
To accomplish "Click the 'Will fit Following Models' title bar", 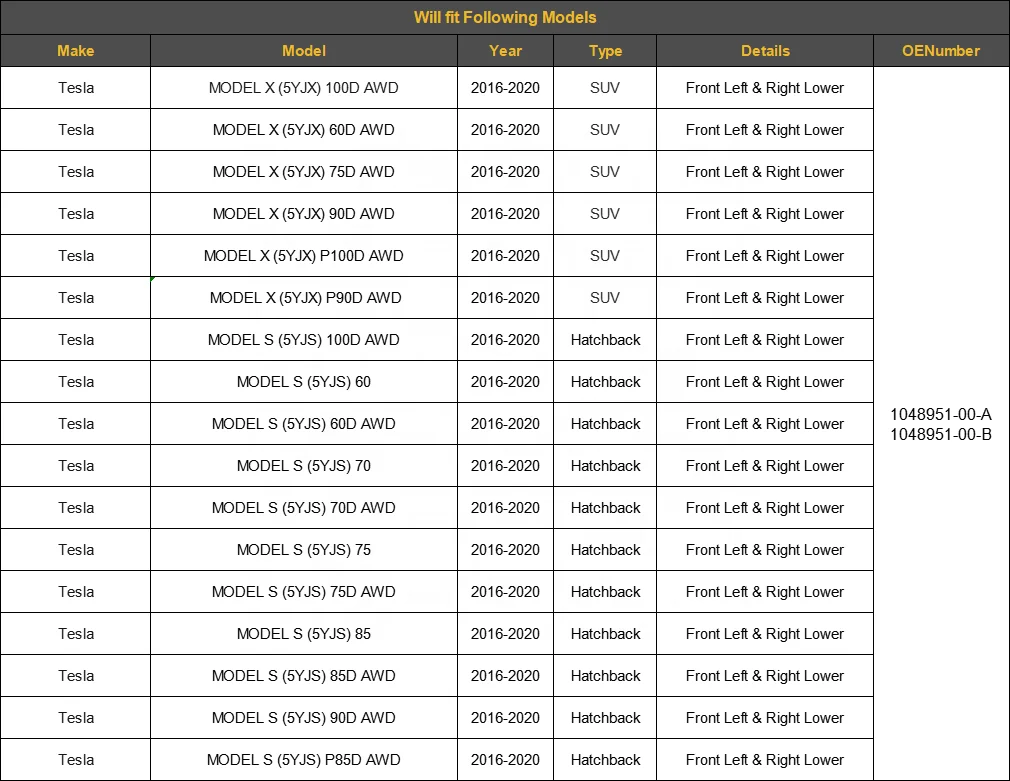I will [x=505, y=17].
